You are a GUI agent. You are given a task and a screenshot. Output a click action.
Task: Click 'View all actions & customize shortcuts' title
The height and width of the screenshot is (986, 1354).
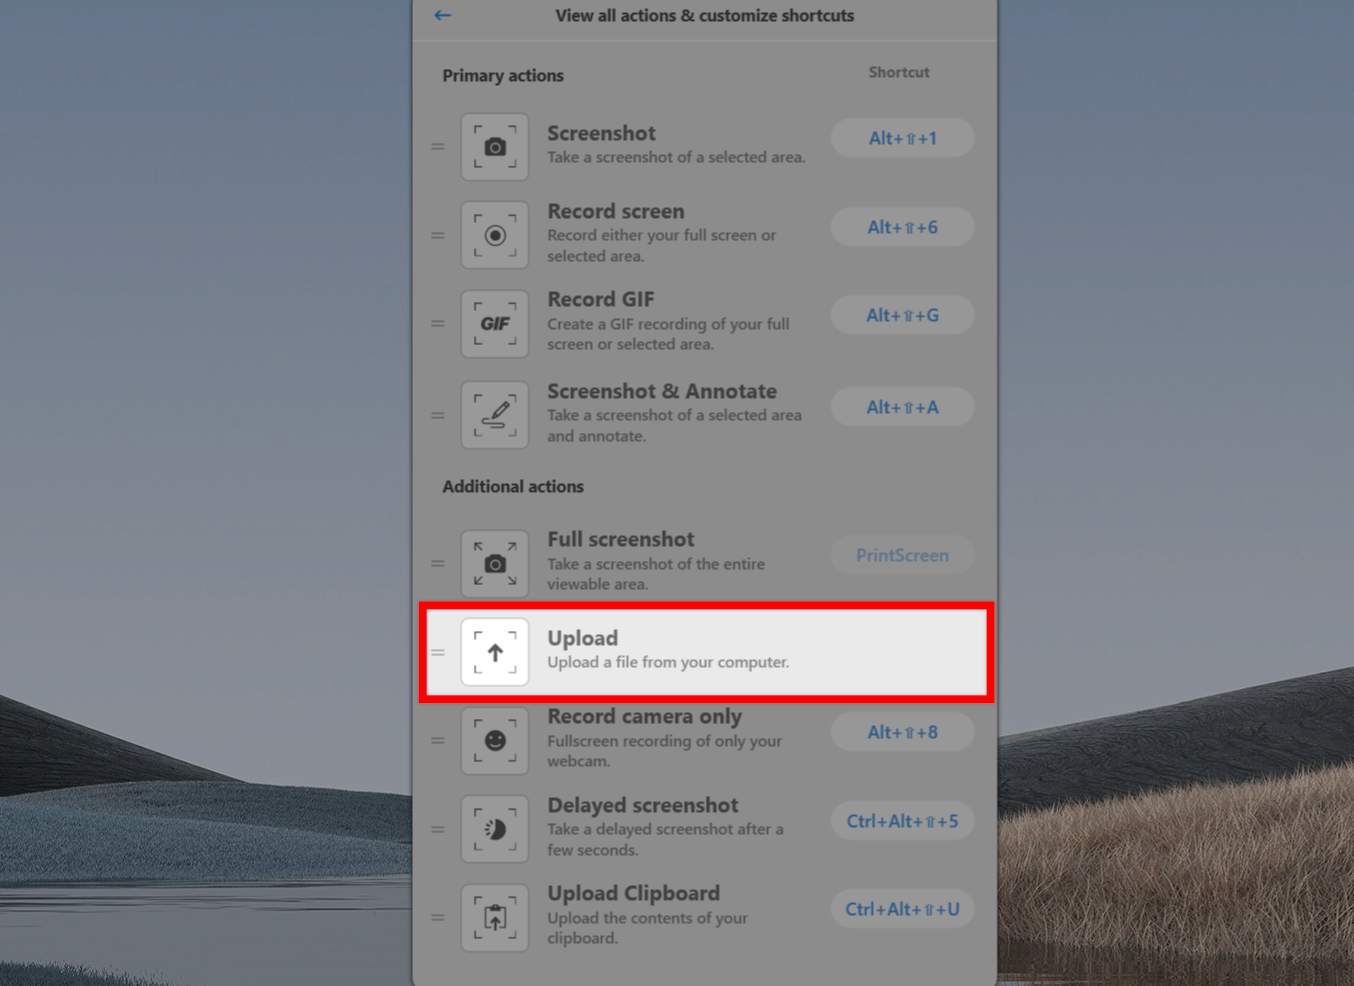pyautogui.click(x=705, y=16)
